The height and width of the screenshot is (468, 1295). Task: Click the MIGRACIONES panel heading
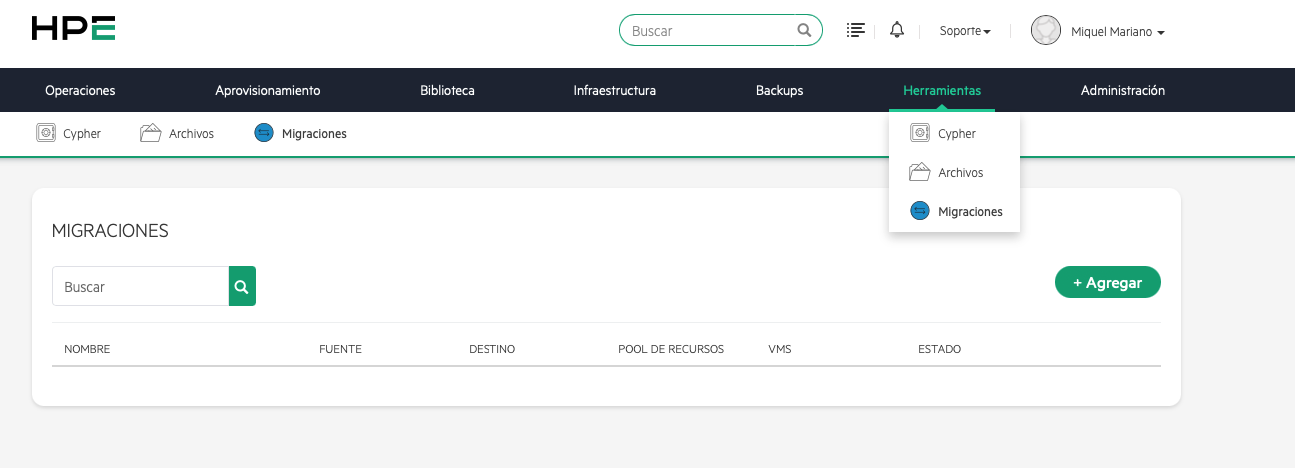click(x=110, y=231)
